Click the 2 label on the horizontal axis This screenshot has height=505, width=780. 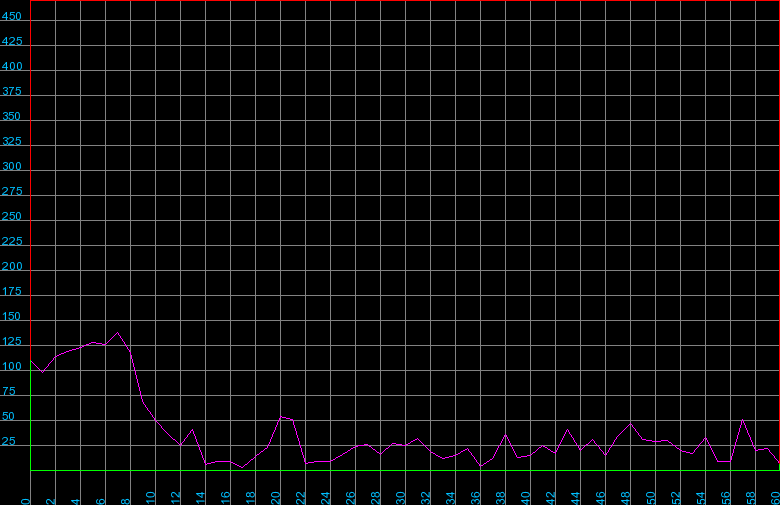click(x=51, y=500)
